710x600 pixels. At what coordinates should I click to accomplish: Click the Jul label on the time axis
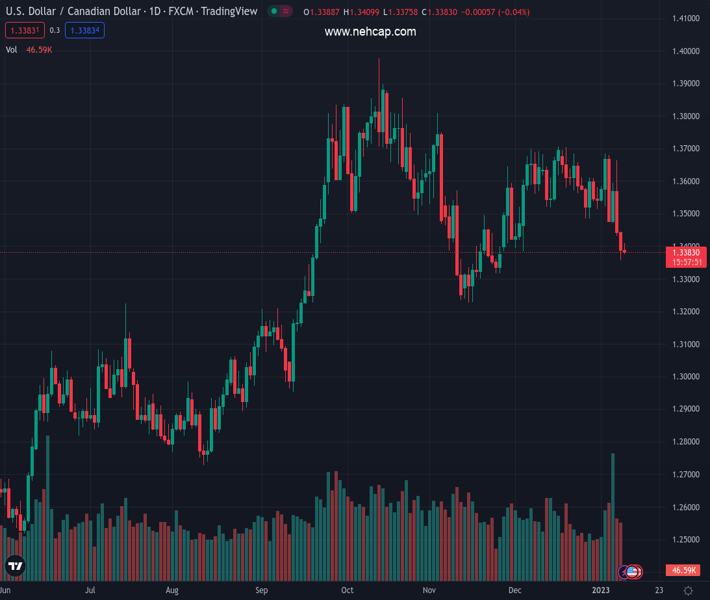[x=91, y=591]
